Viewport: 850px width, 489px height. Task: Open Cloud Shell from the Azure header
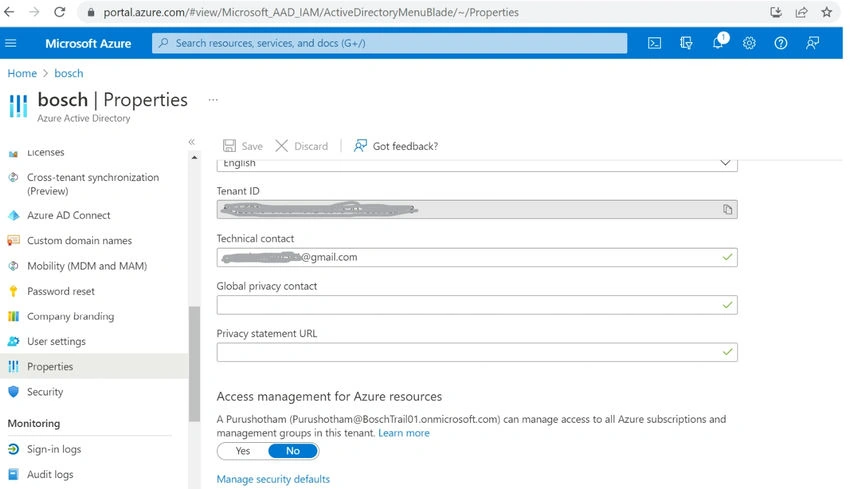(654, 43)
